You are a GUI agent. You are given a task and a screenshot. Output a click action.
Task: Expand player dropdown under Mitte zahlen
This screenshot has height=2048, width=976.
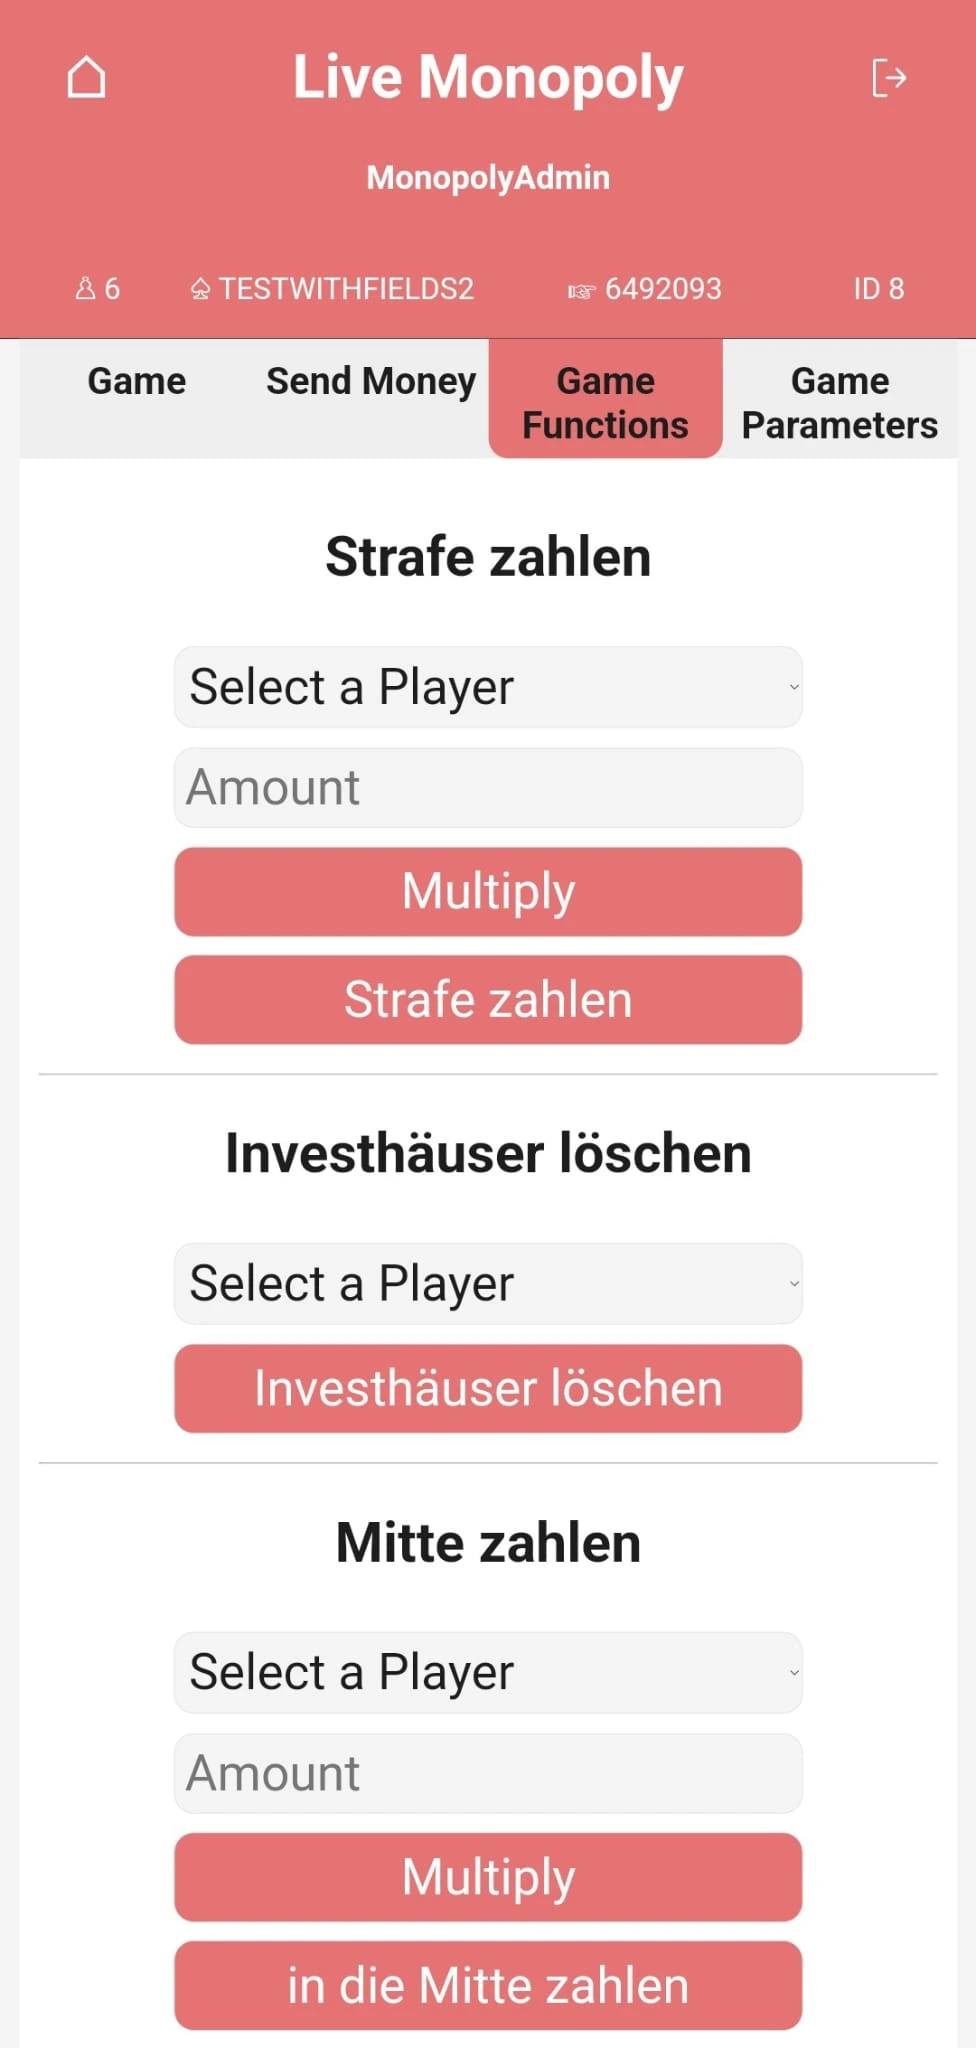click(x=488, y=1672)
